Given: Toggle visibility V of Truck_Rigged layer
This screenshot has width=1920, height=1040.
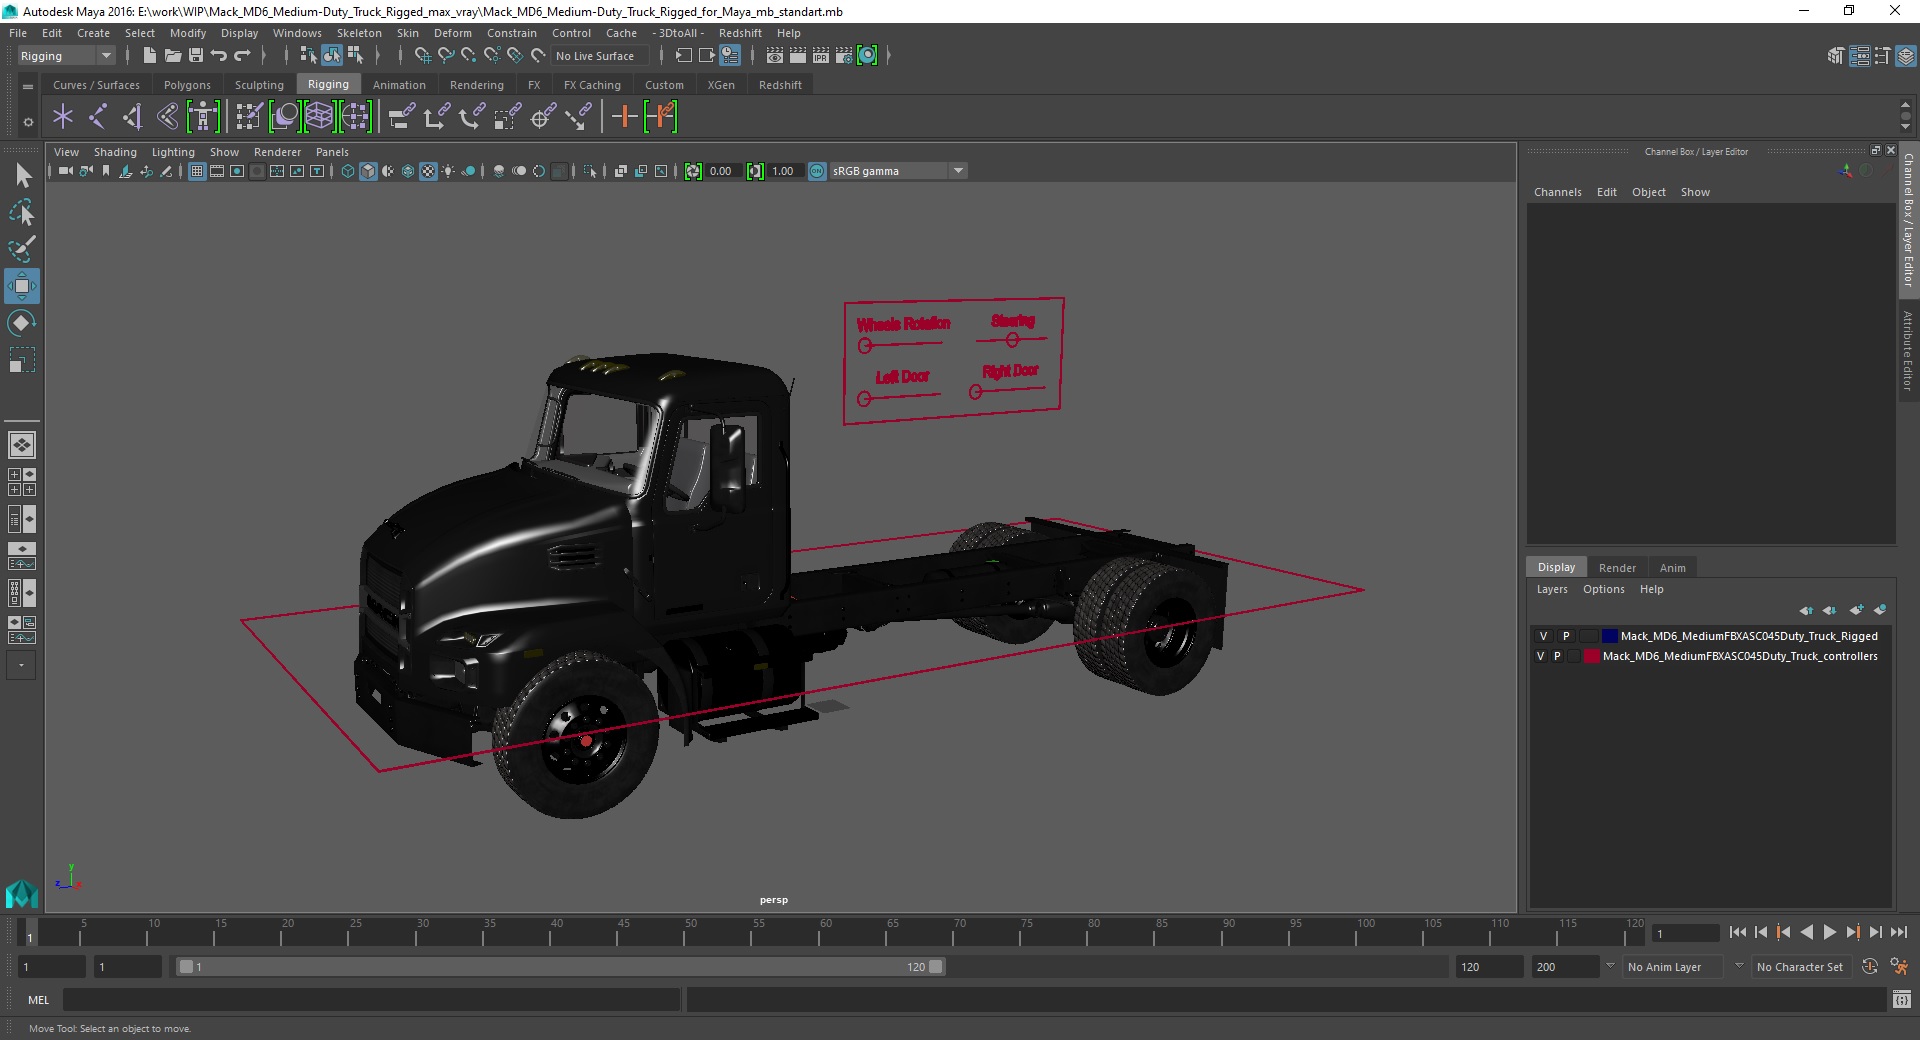Looking at the screenshot, I should tap(1543, 636).
